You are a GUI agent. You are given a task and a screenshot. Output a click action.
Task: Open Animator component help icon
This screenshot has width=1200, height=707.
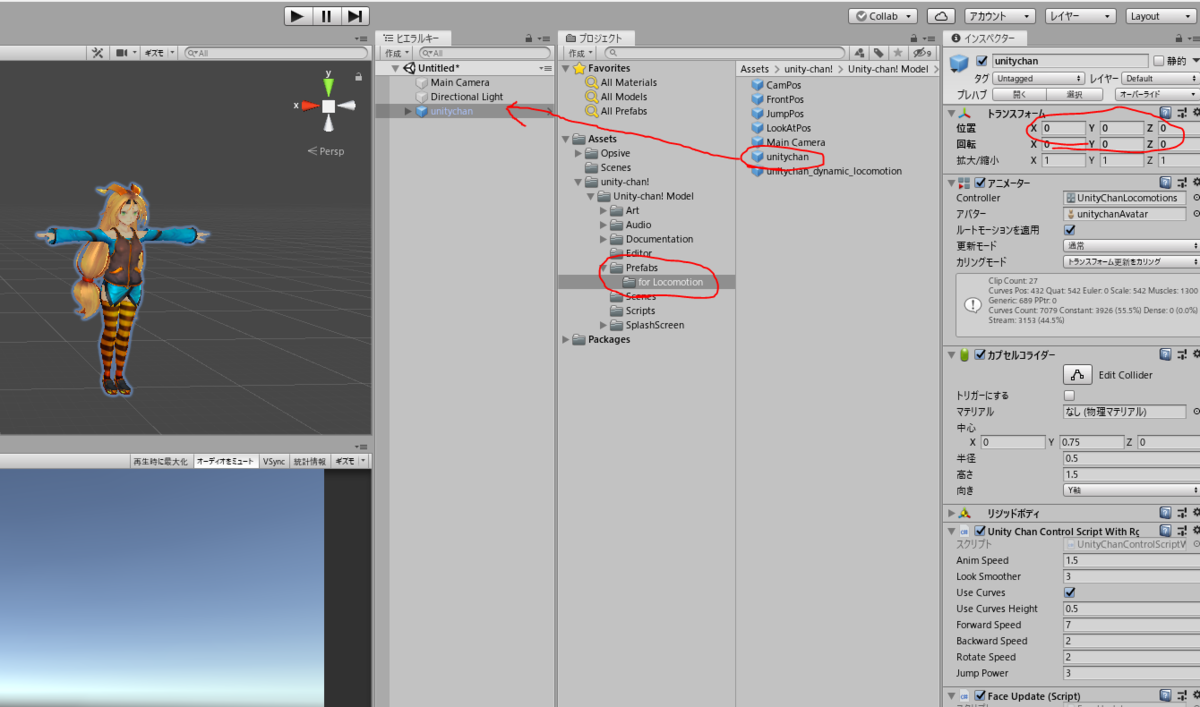tap(1166, 183)
